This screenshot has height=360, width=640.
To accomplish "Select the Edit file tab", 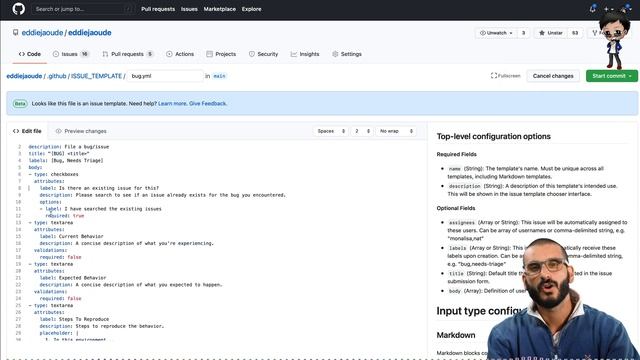I will tap(27, 131).
